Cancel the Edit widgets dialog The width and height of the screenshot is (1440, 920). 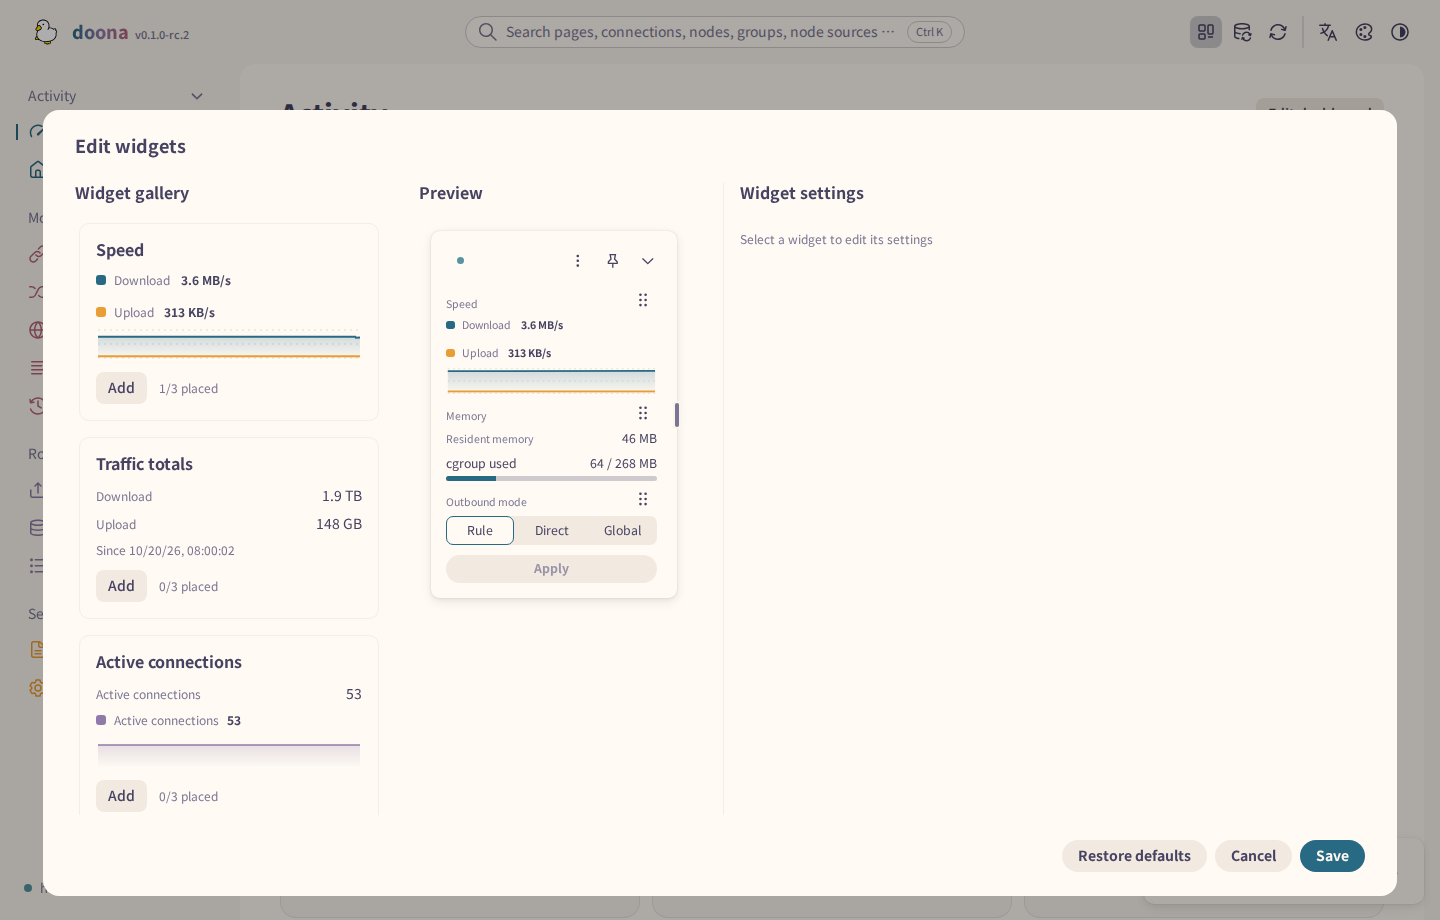coord(1253,856)
